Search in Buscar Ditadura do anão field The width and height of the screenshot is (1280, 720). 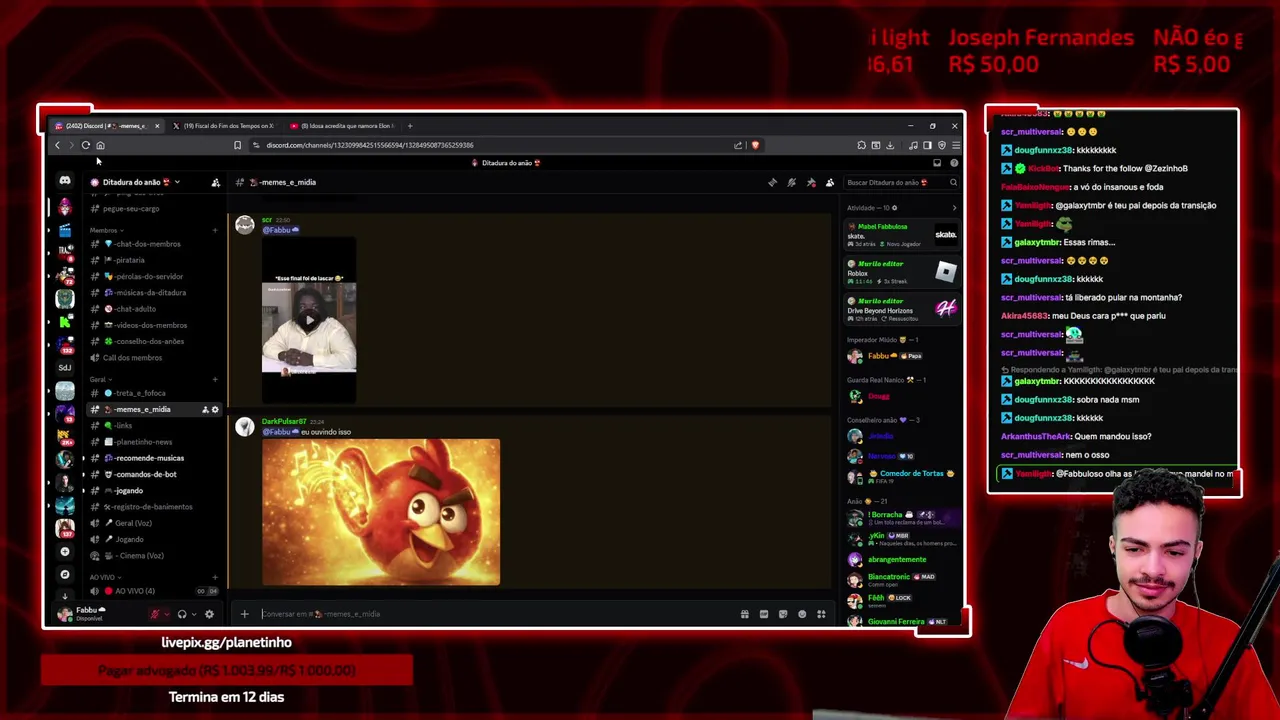[x=901, y=182]
